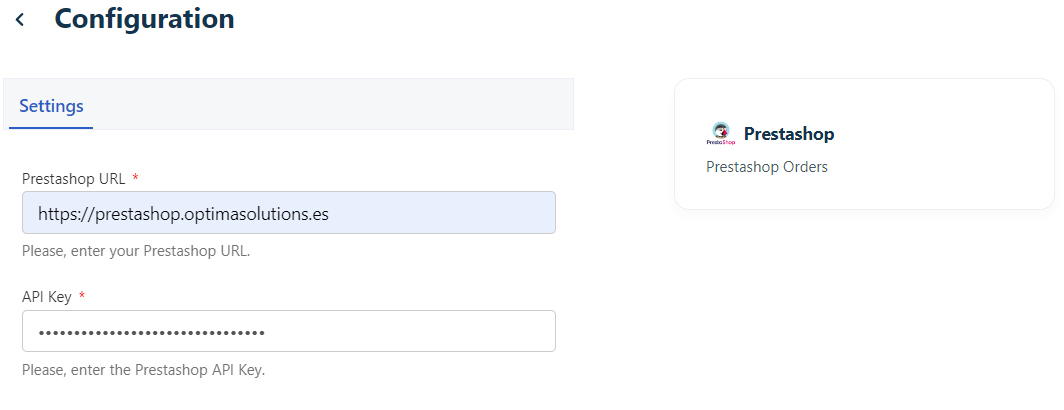
Task: Click the 'enter the Prestashop API Key' hint
Action: point(143,370)
